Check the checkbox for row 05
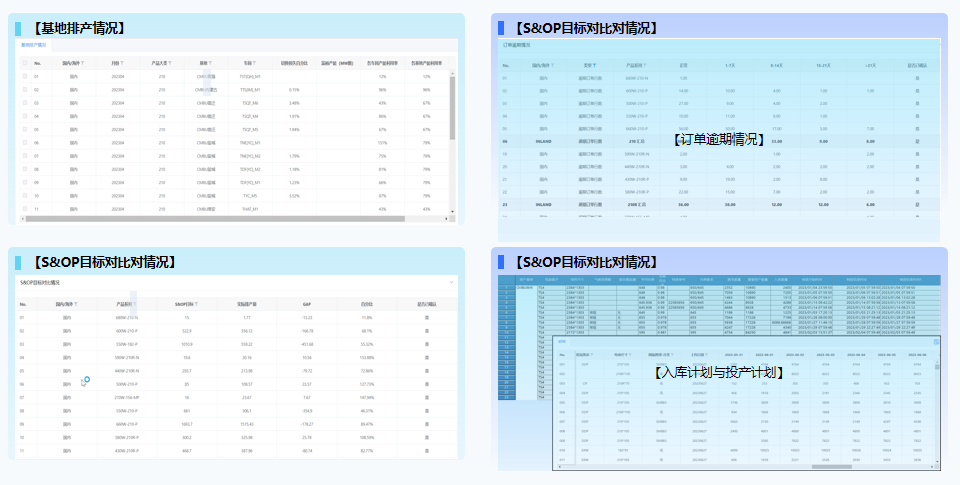 click(24, 129)
